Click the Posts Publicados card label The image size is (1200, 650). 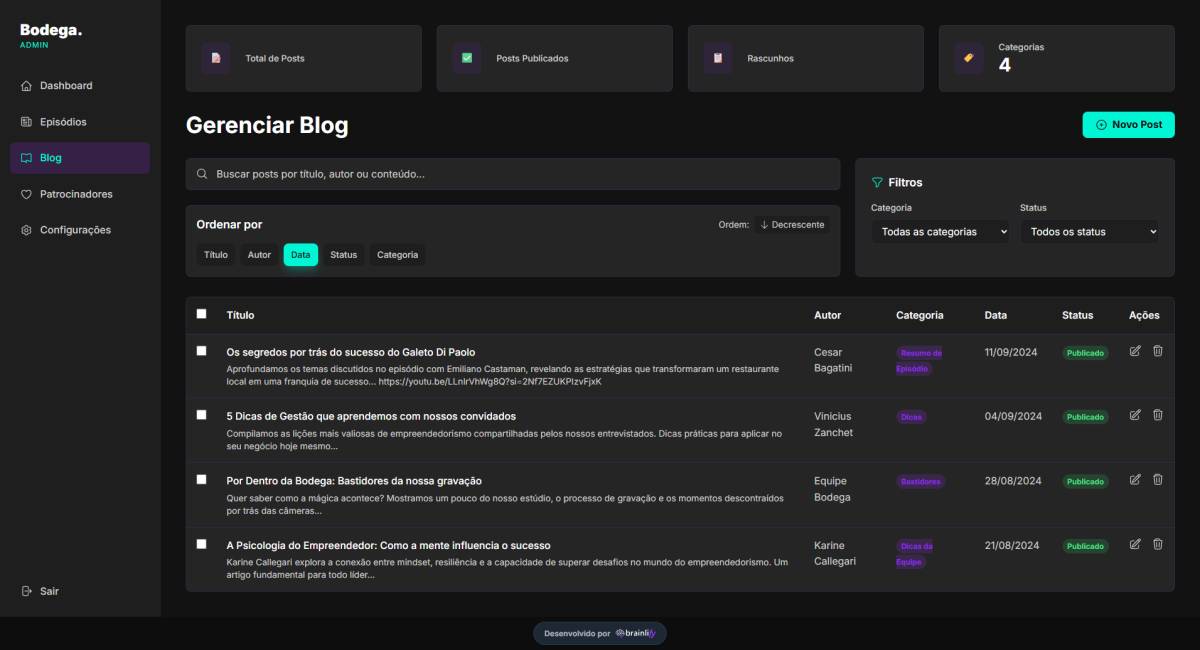click(x=532, y=59)
